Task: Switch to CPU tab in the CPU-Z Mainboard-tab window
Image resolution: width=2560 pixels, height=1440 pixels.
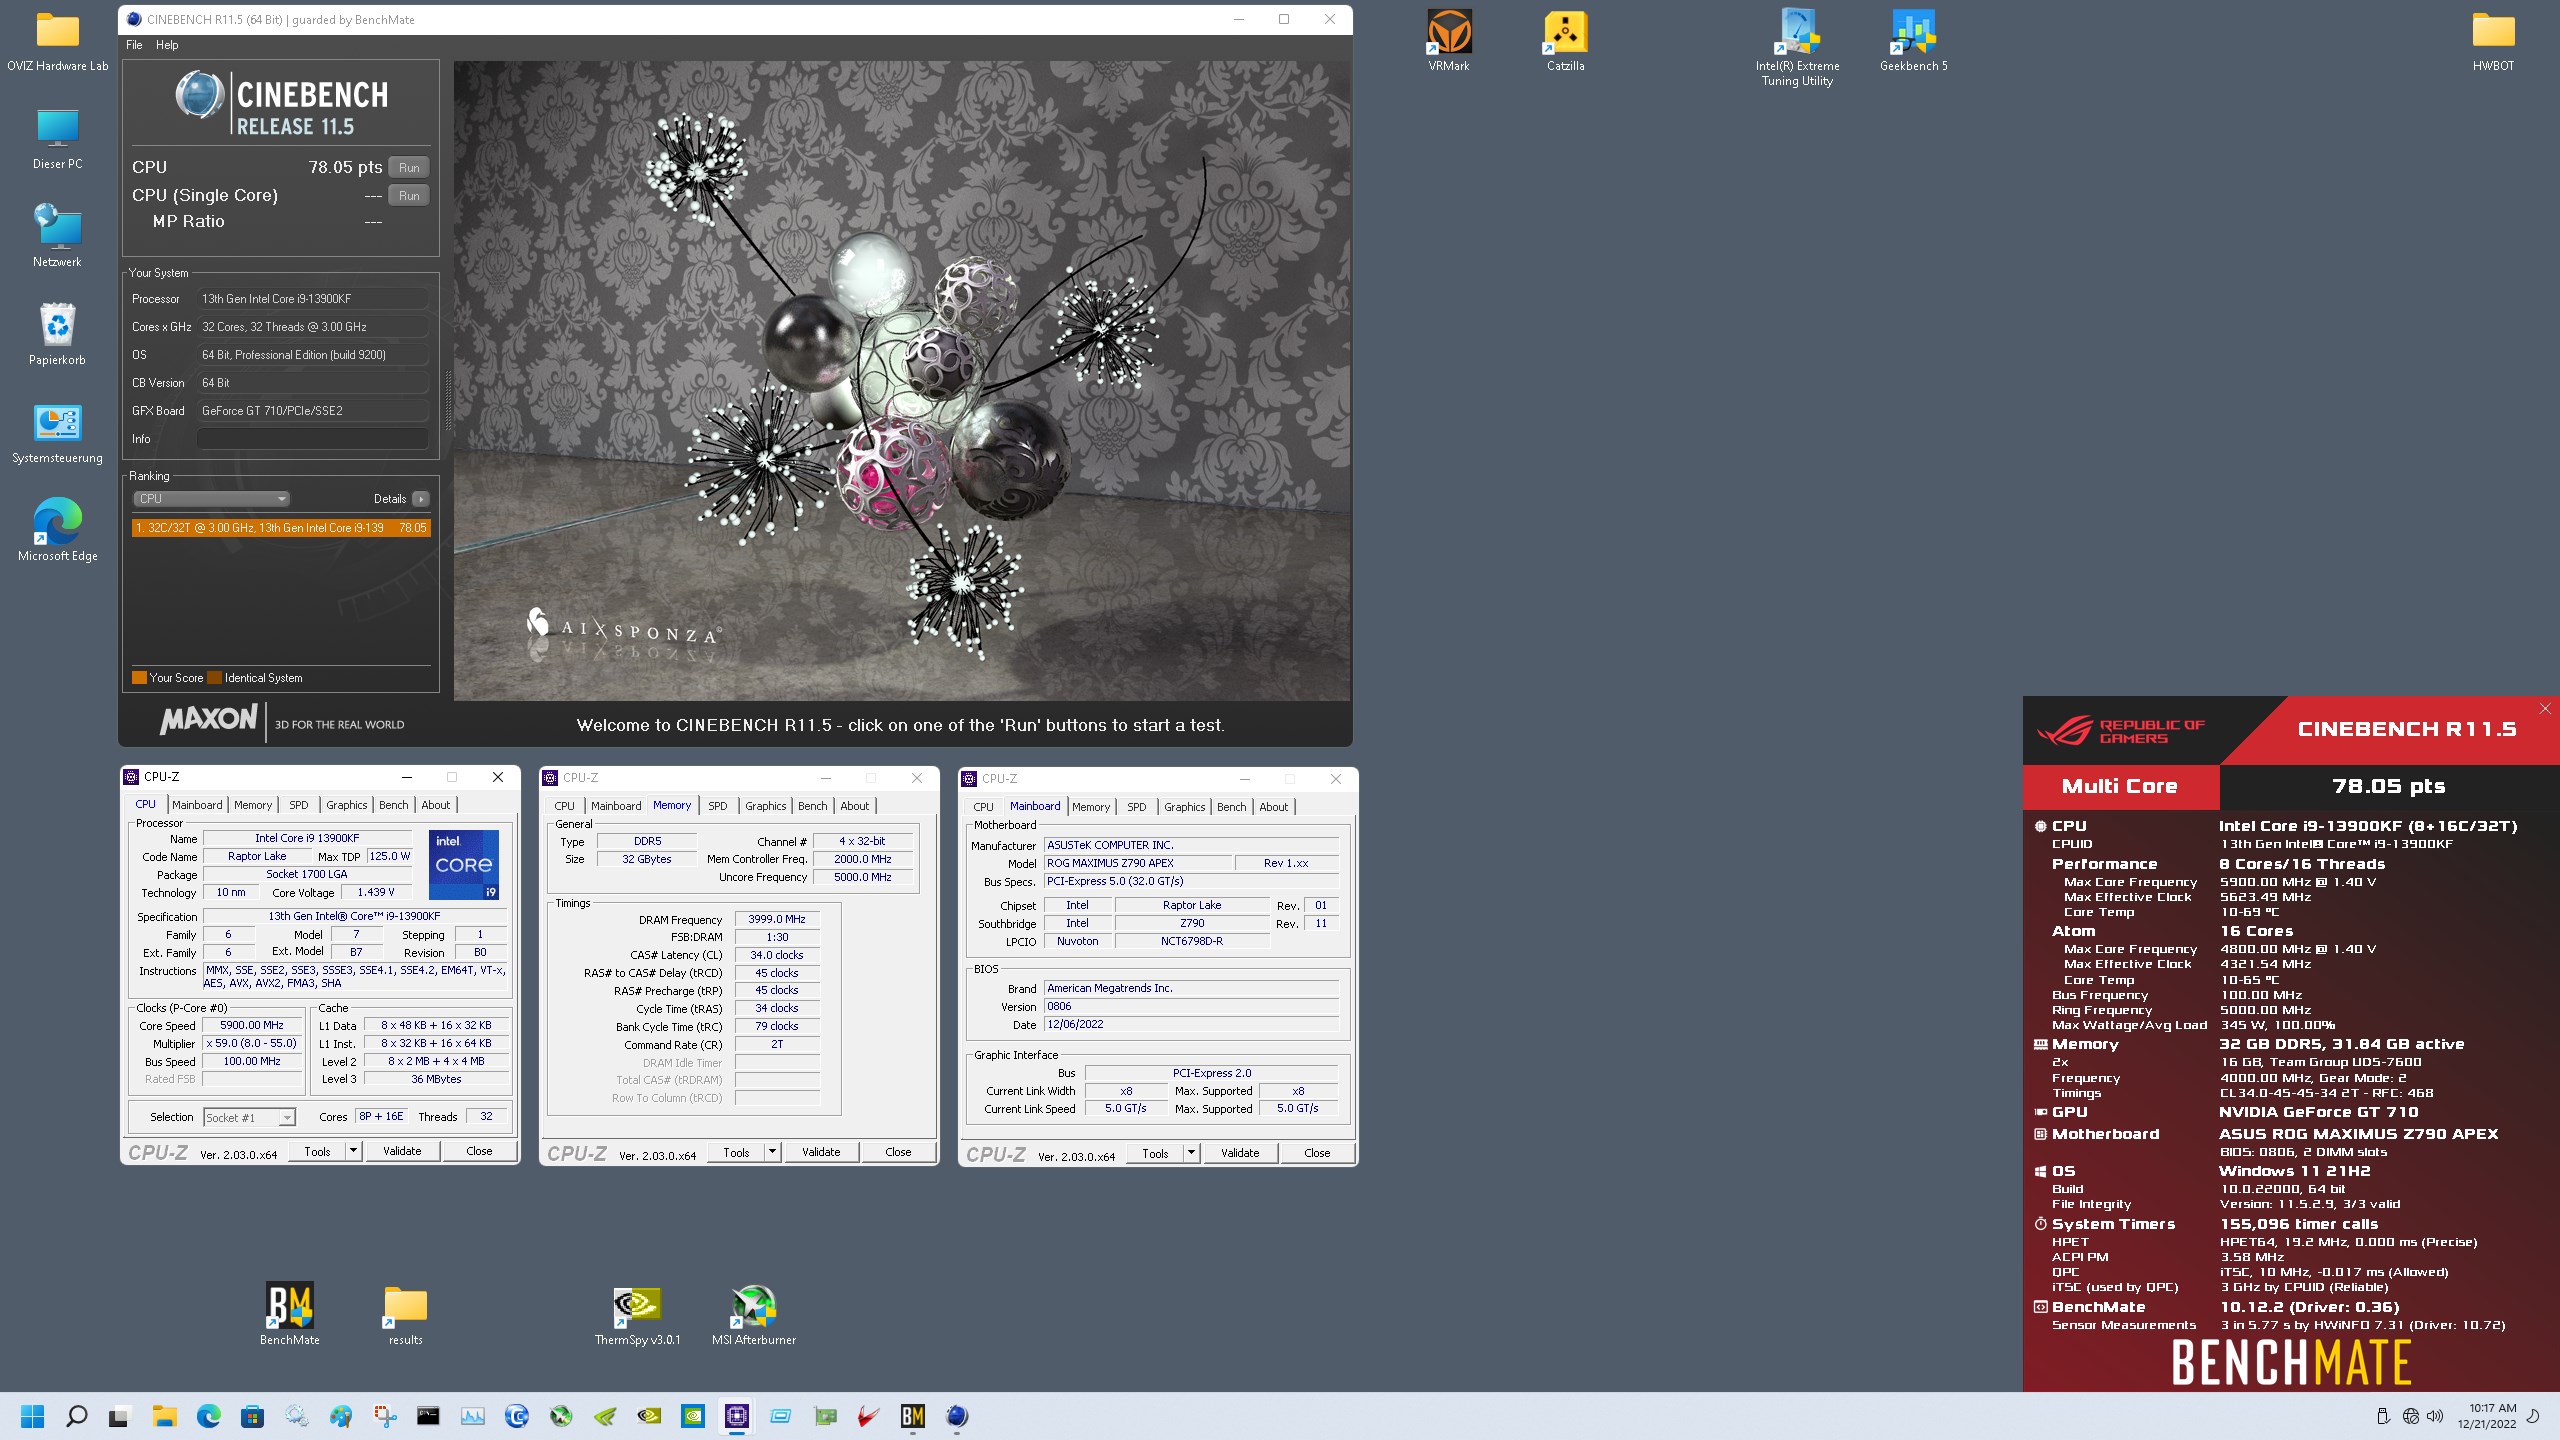Action: (x=983, y=807)
